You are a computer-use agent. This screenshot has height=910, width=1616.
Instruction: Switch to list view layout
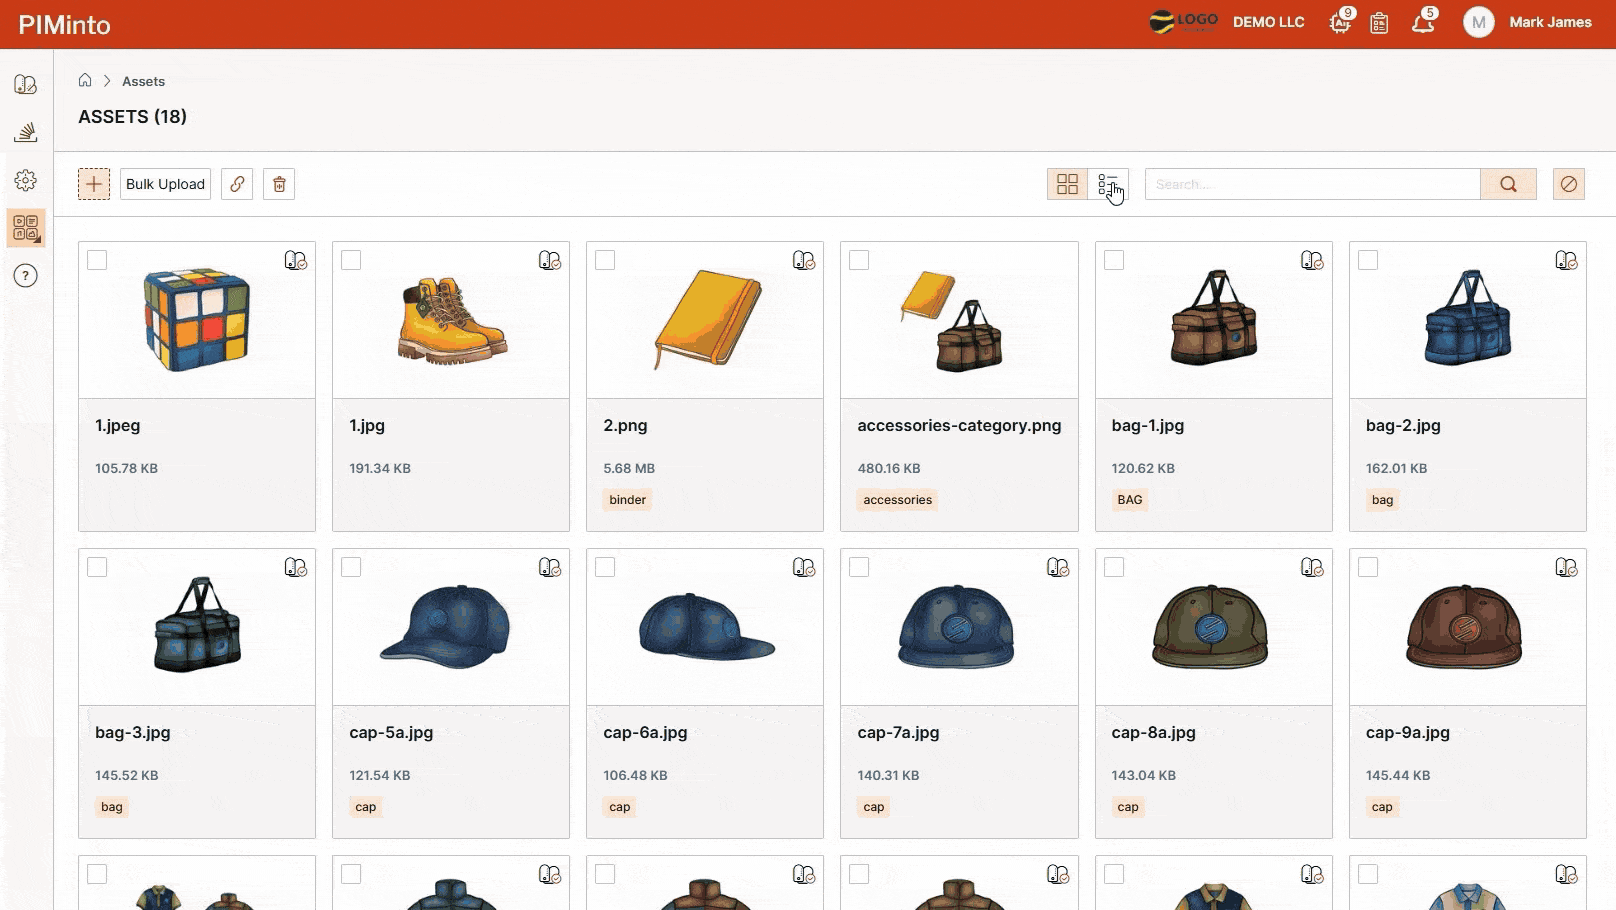coord(1108,184)
